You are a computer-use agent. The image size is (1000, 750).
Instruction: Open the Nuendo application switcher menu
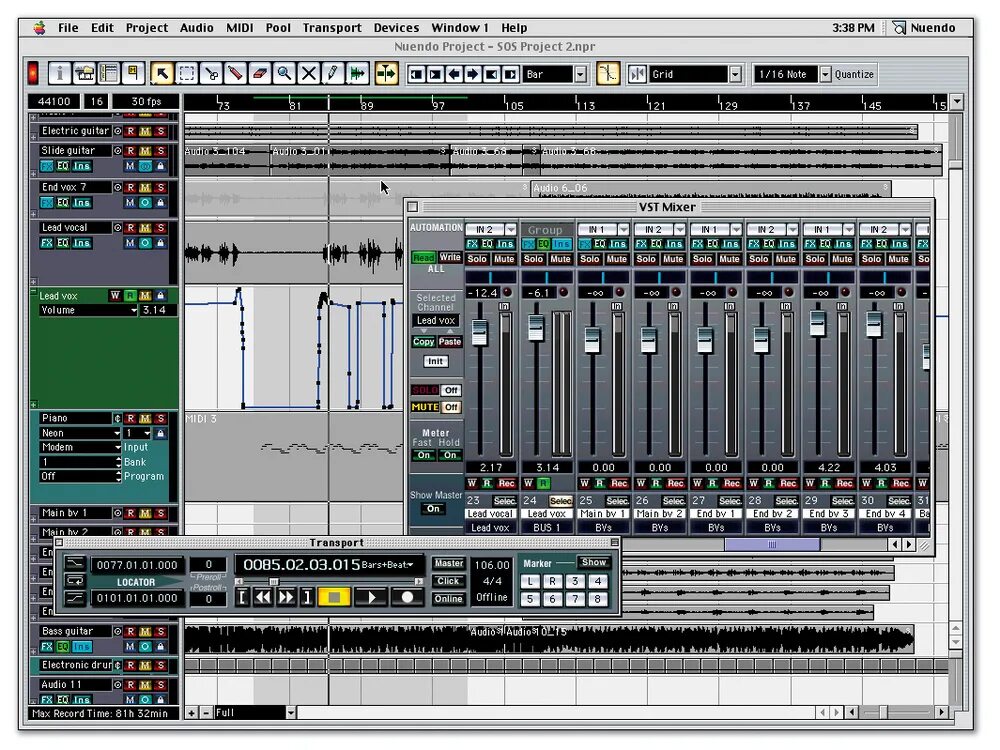tap(924, 27)
